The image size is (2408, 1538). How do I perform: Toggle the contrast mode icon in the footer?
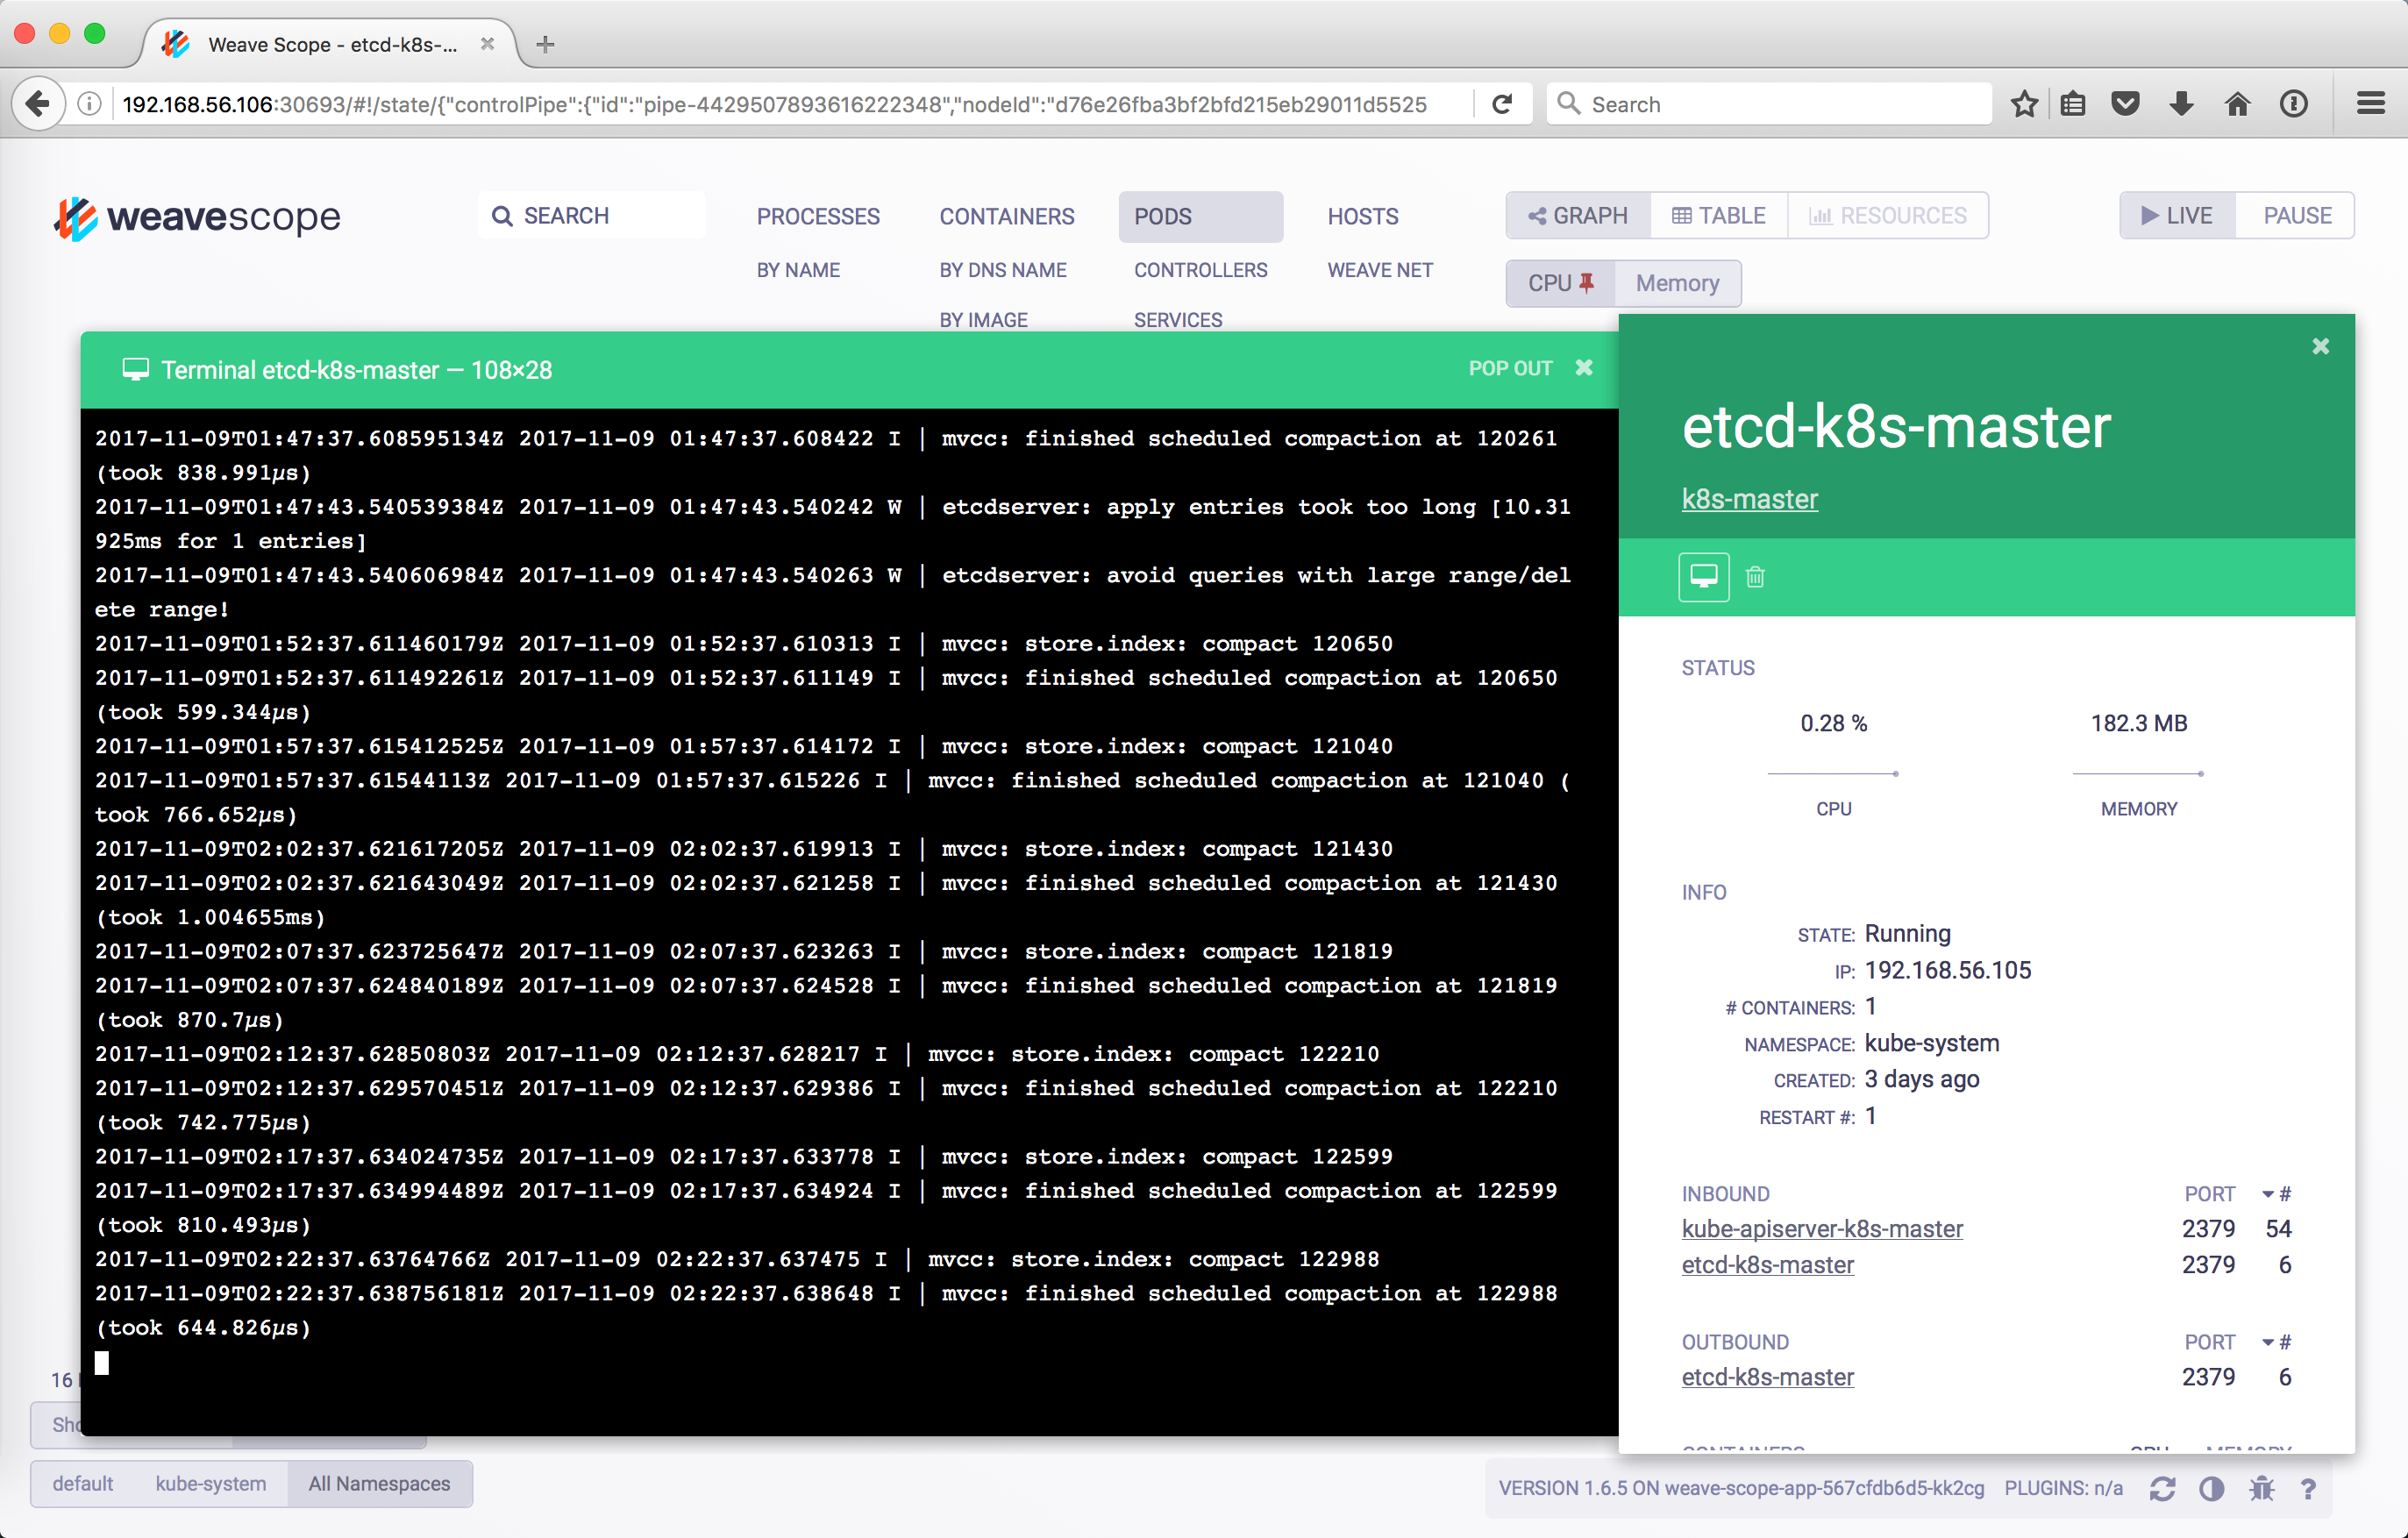tap(2211, 1488)
